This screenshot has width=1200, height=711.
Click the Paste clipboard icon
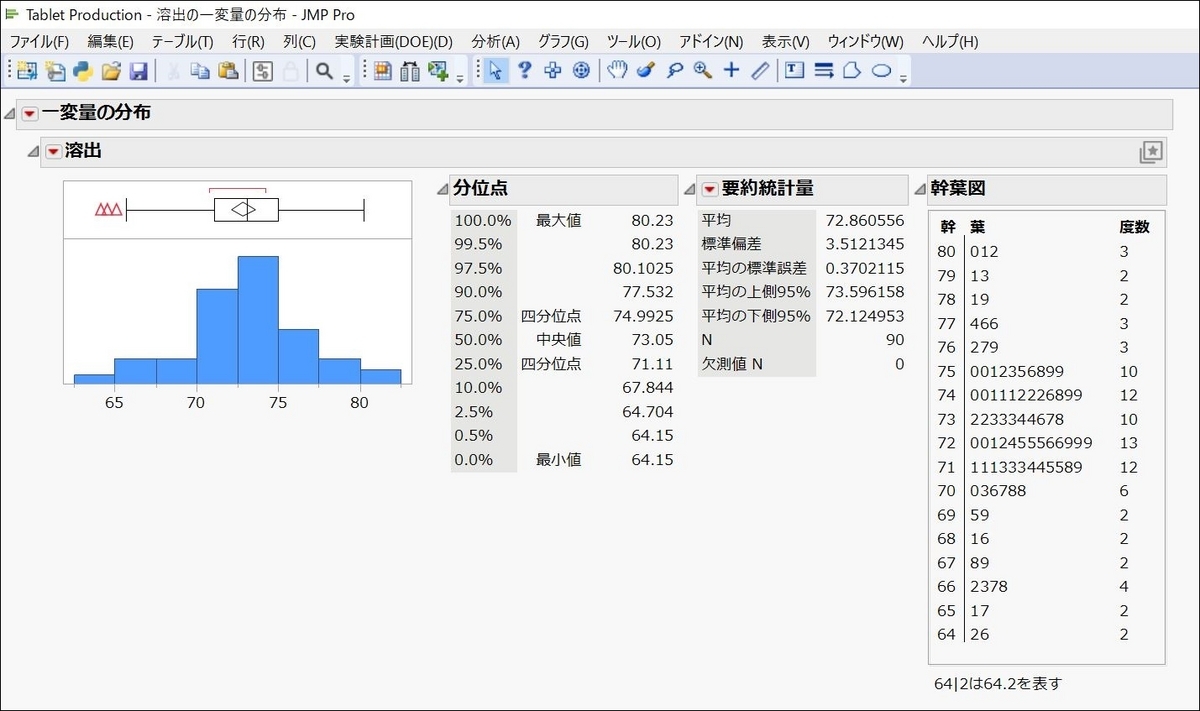coord(228,71)
